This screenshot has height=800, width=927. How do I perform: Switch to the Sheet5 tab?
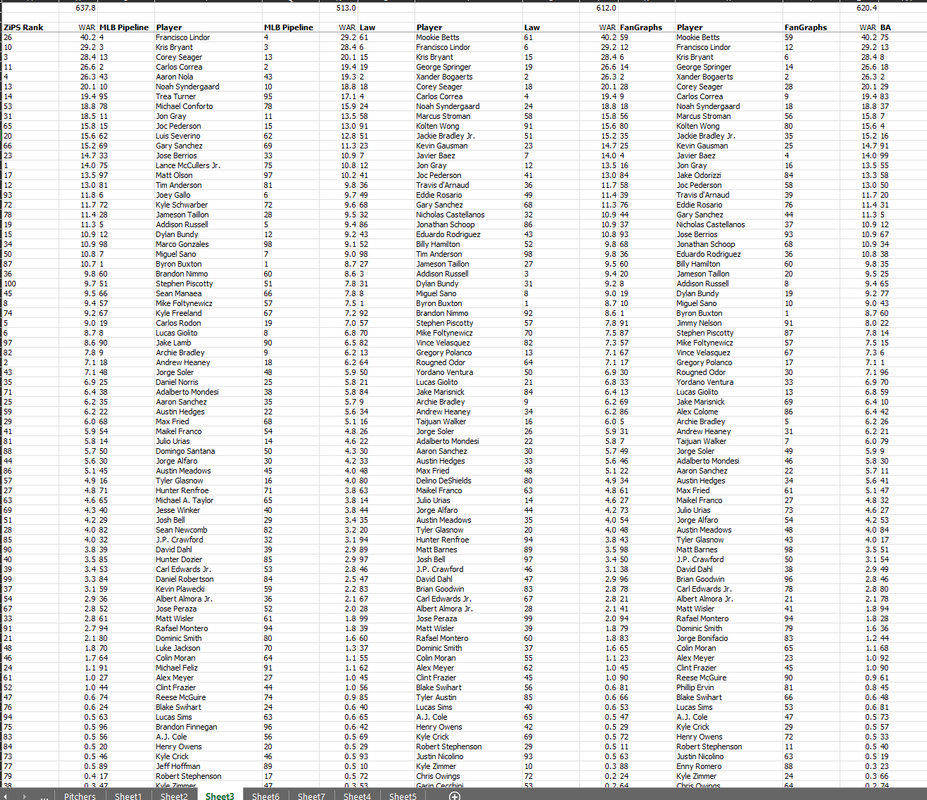403,796
